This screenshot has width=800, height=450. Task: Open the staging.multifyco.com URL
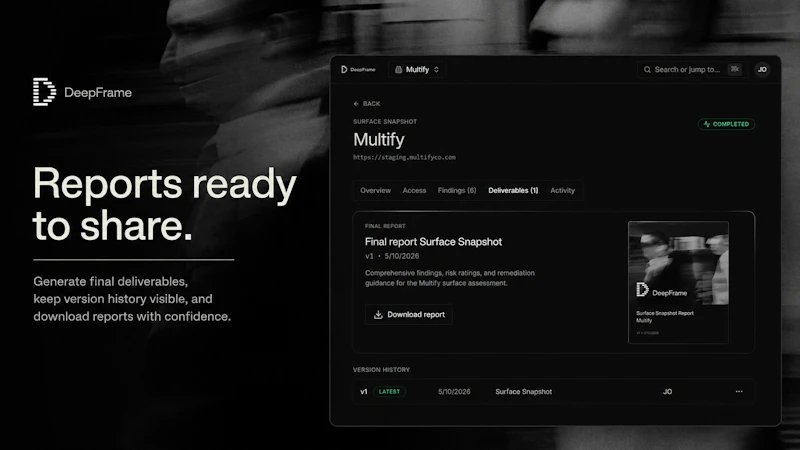point(404,157)
